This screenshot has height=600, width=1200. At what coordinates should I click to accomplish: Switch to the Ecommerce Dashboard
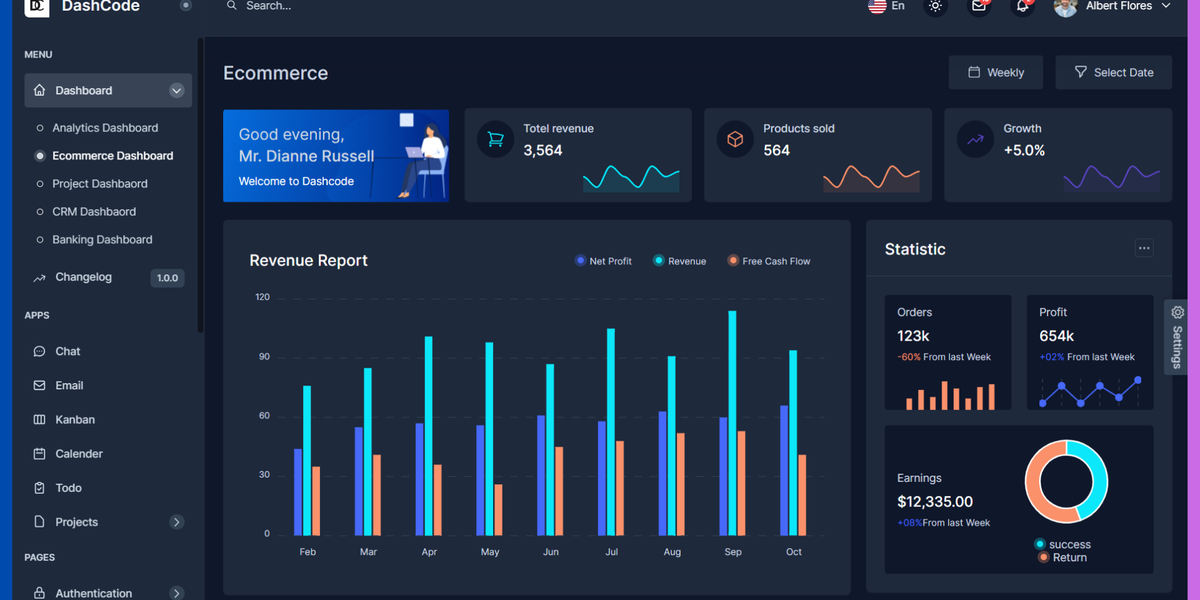click(112, 155)
